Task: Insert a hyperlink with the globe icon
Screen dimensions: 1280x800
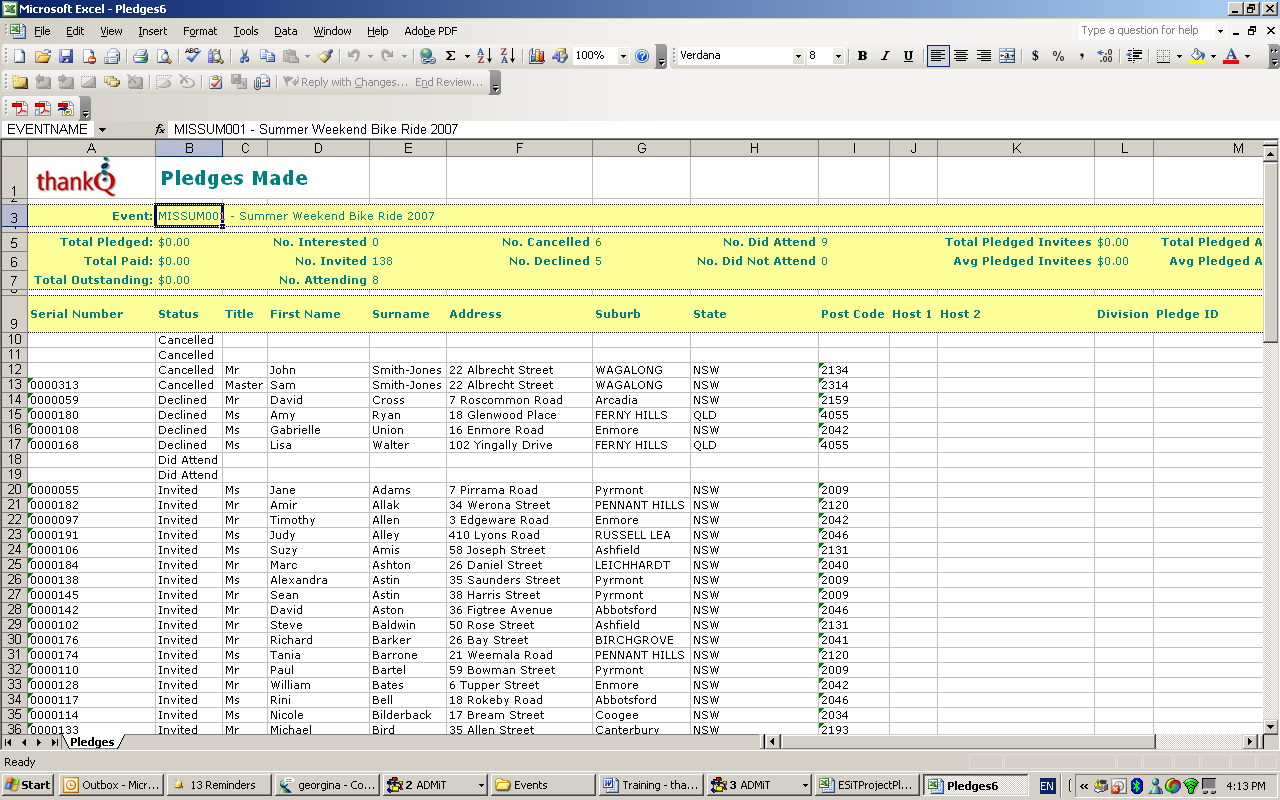Action: tap(428, 56)
